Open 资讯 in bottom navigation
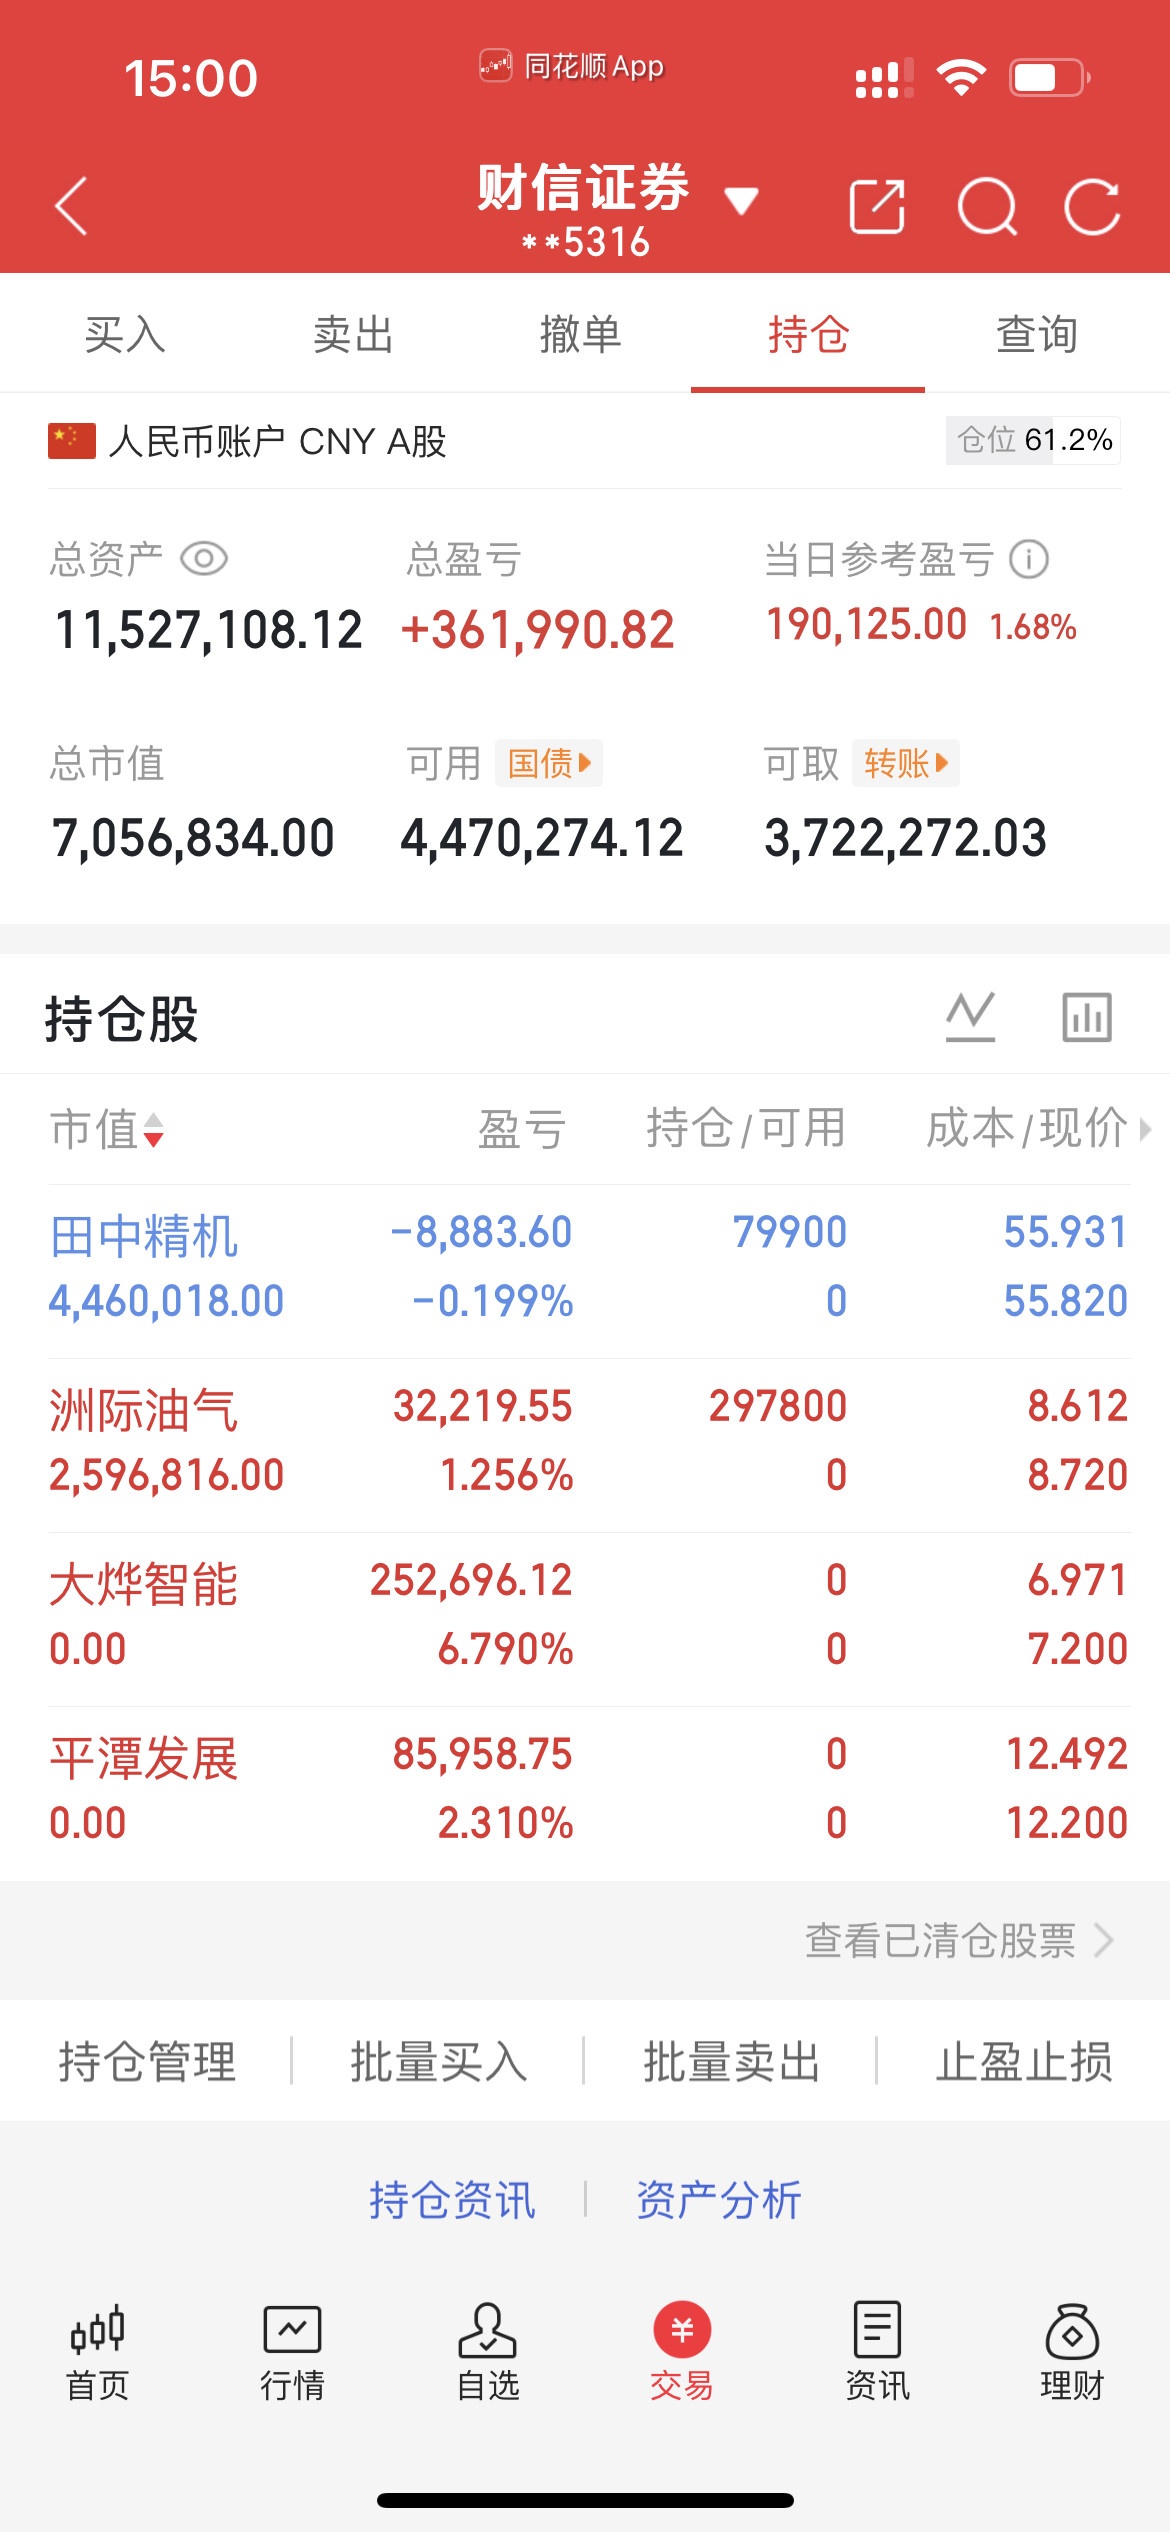Viewport: 1170px width, 2532px height. click(x=877, y=2352)
